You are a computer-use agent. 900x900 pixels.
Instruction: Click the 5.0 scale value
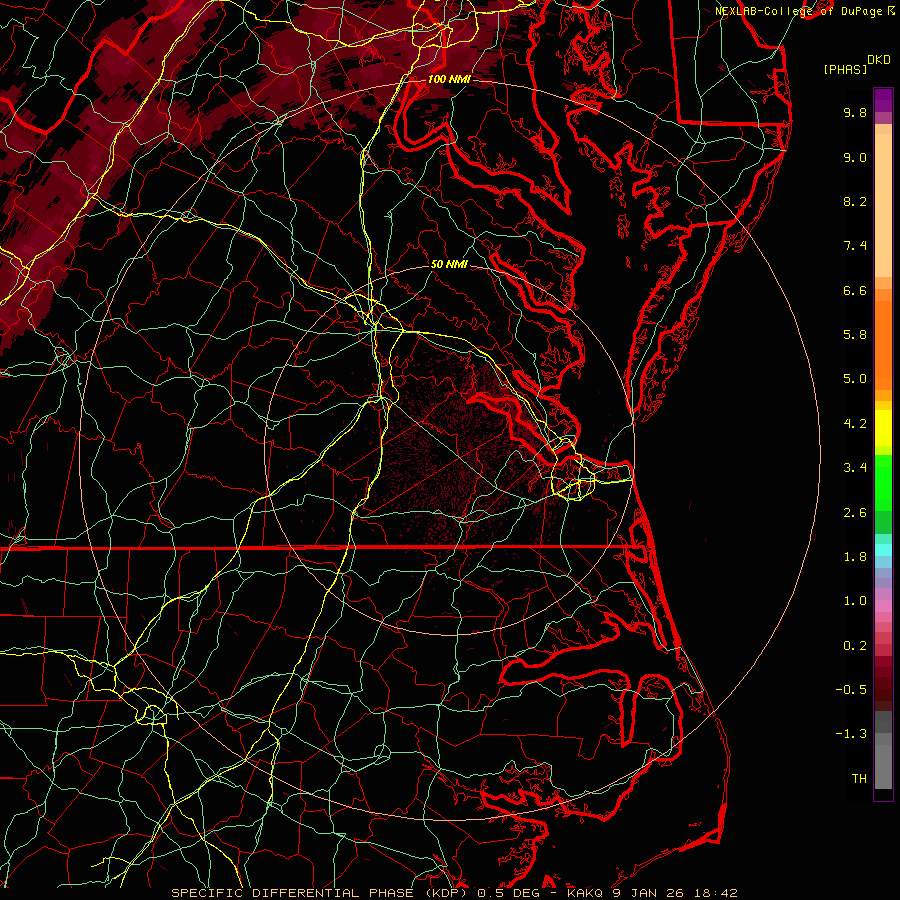tap(855, 379)
